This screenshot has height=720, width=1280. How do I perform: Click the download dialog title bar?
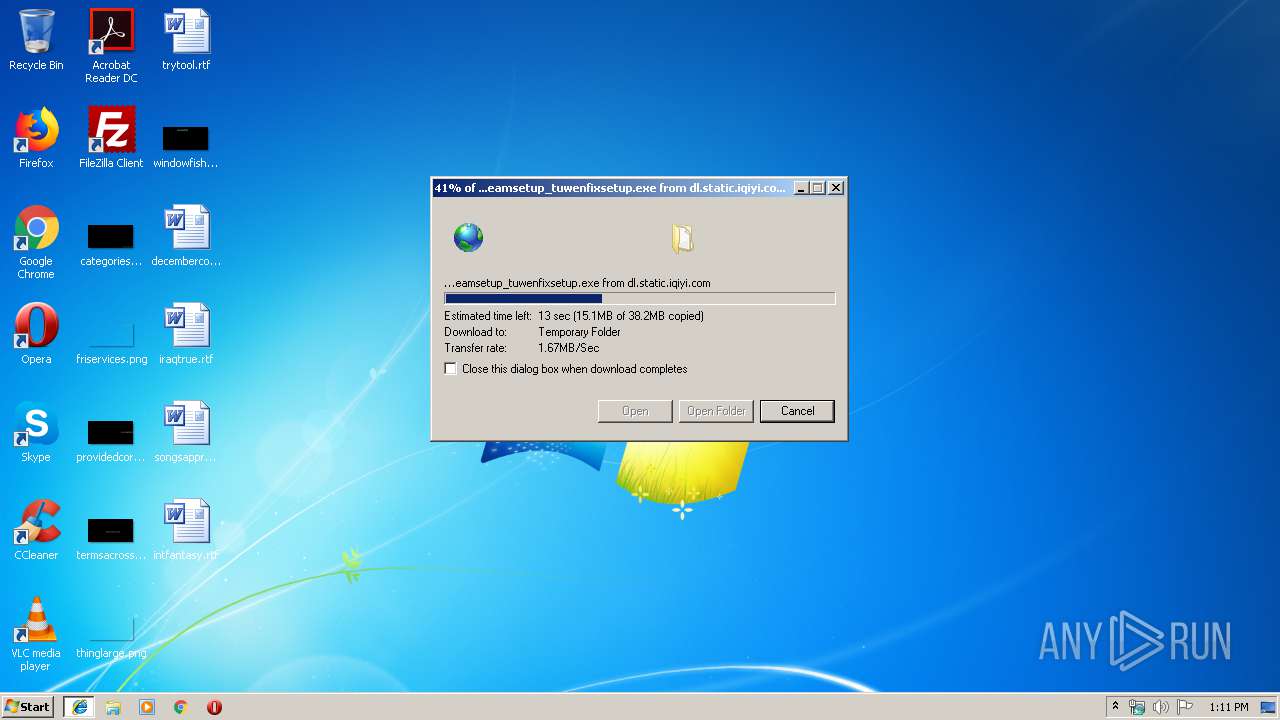pyautogui.click(x=612, y=188)
